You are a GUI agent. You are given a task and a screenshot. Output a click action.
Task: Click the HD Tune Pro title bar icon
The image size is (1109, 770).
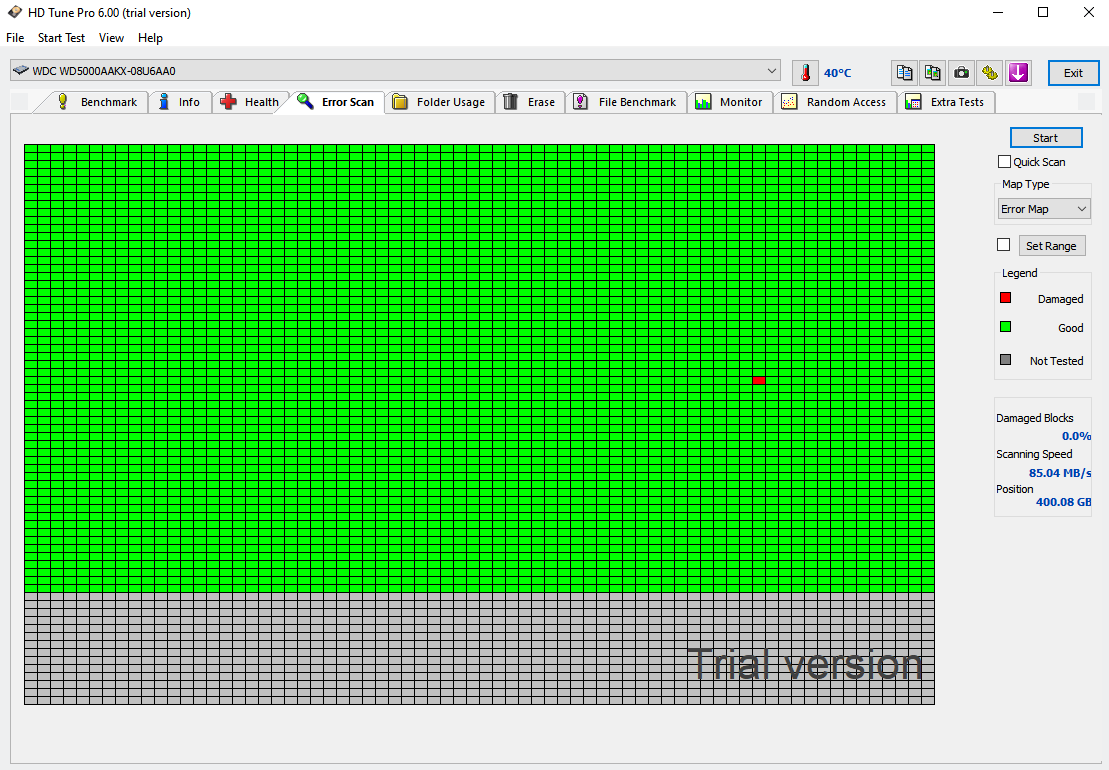(x=14, y=12)
